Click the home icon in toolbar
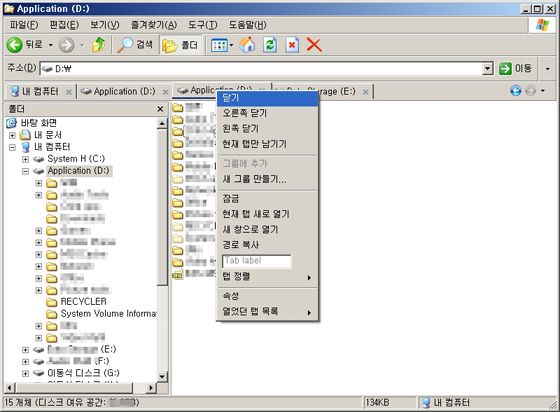 click(247, 45)
